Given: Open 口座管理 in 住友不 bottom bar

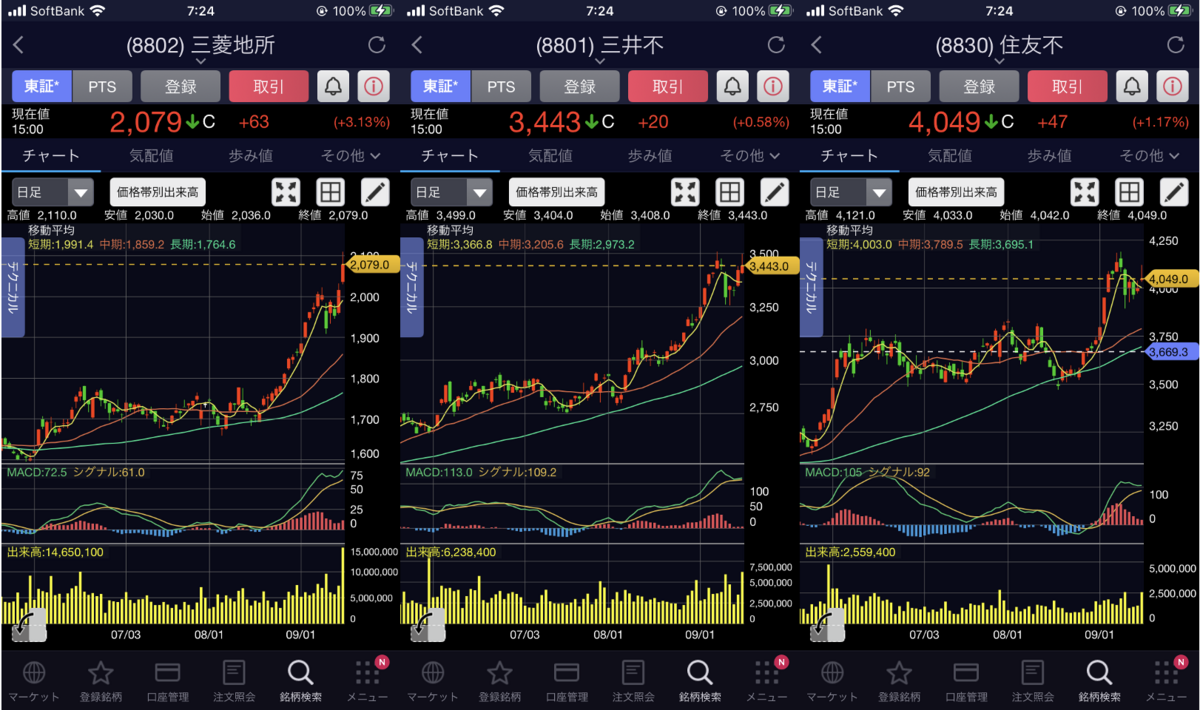Looking at the screenshot, I should [x=965, y=681].
